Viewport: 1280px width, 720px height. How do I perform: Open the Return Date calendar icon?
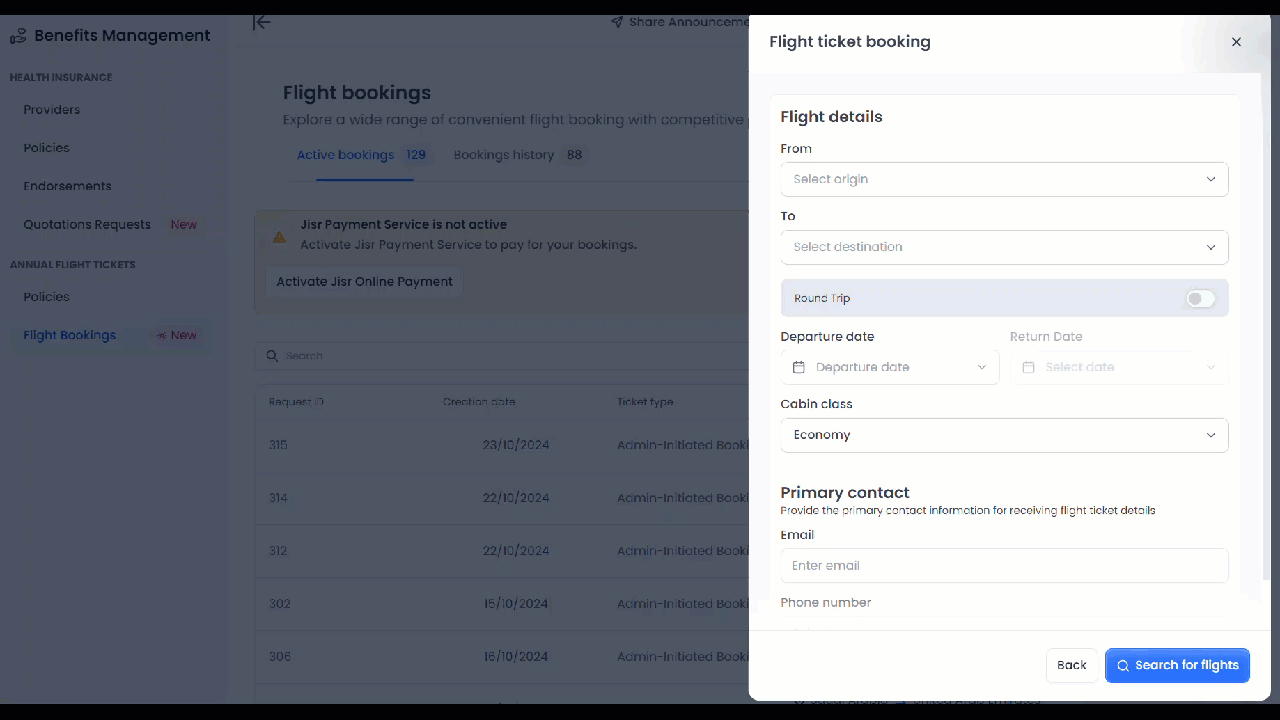[x=1028, y=367]
